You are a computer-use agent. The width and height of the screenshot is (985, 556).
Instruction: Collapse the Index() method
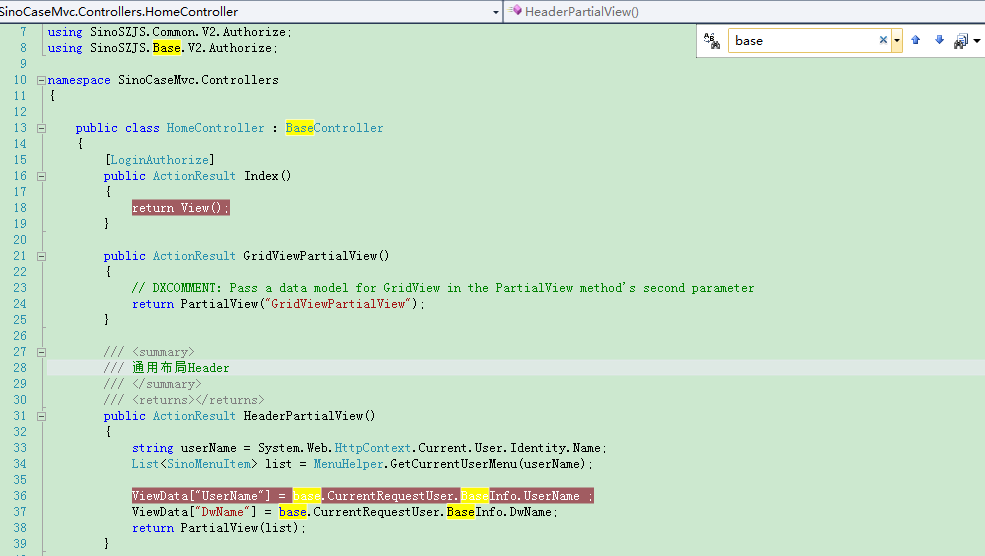(x=40, y=176)
